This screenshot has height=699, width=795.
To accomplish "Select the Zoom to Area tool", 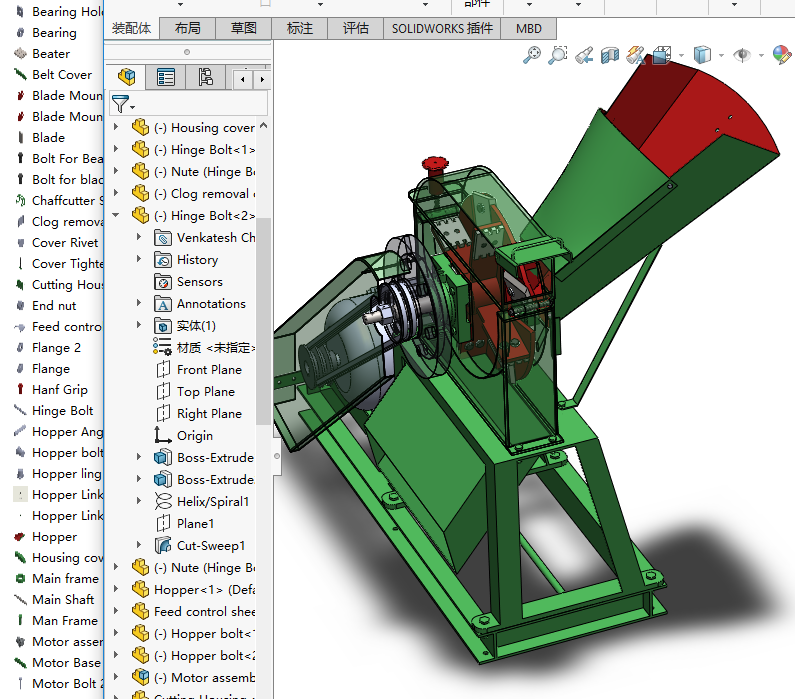I will [558, 55].
